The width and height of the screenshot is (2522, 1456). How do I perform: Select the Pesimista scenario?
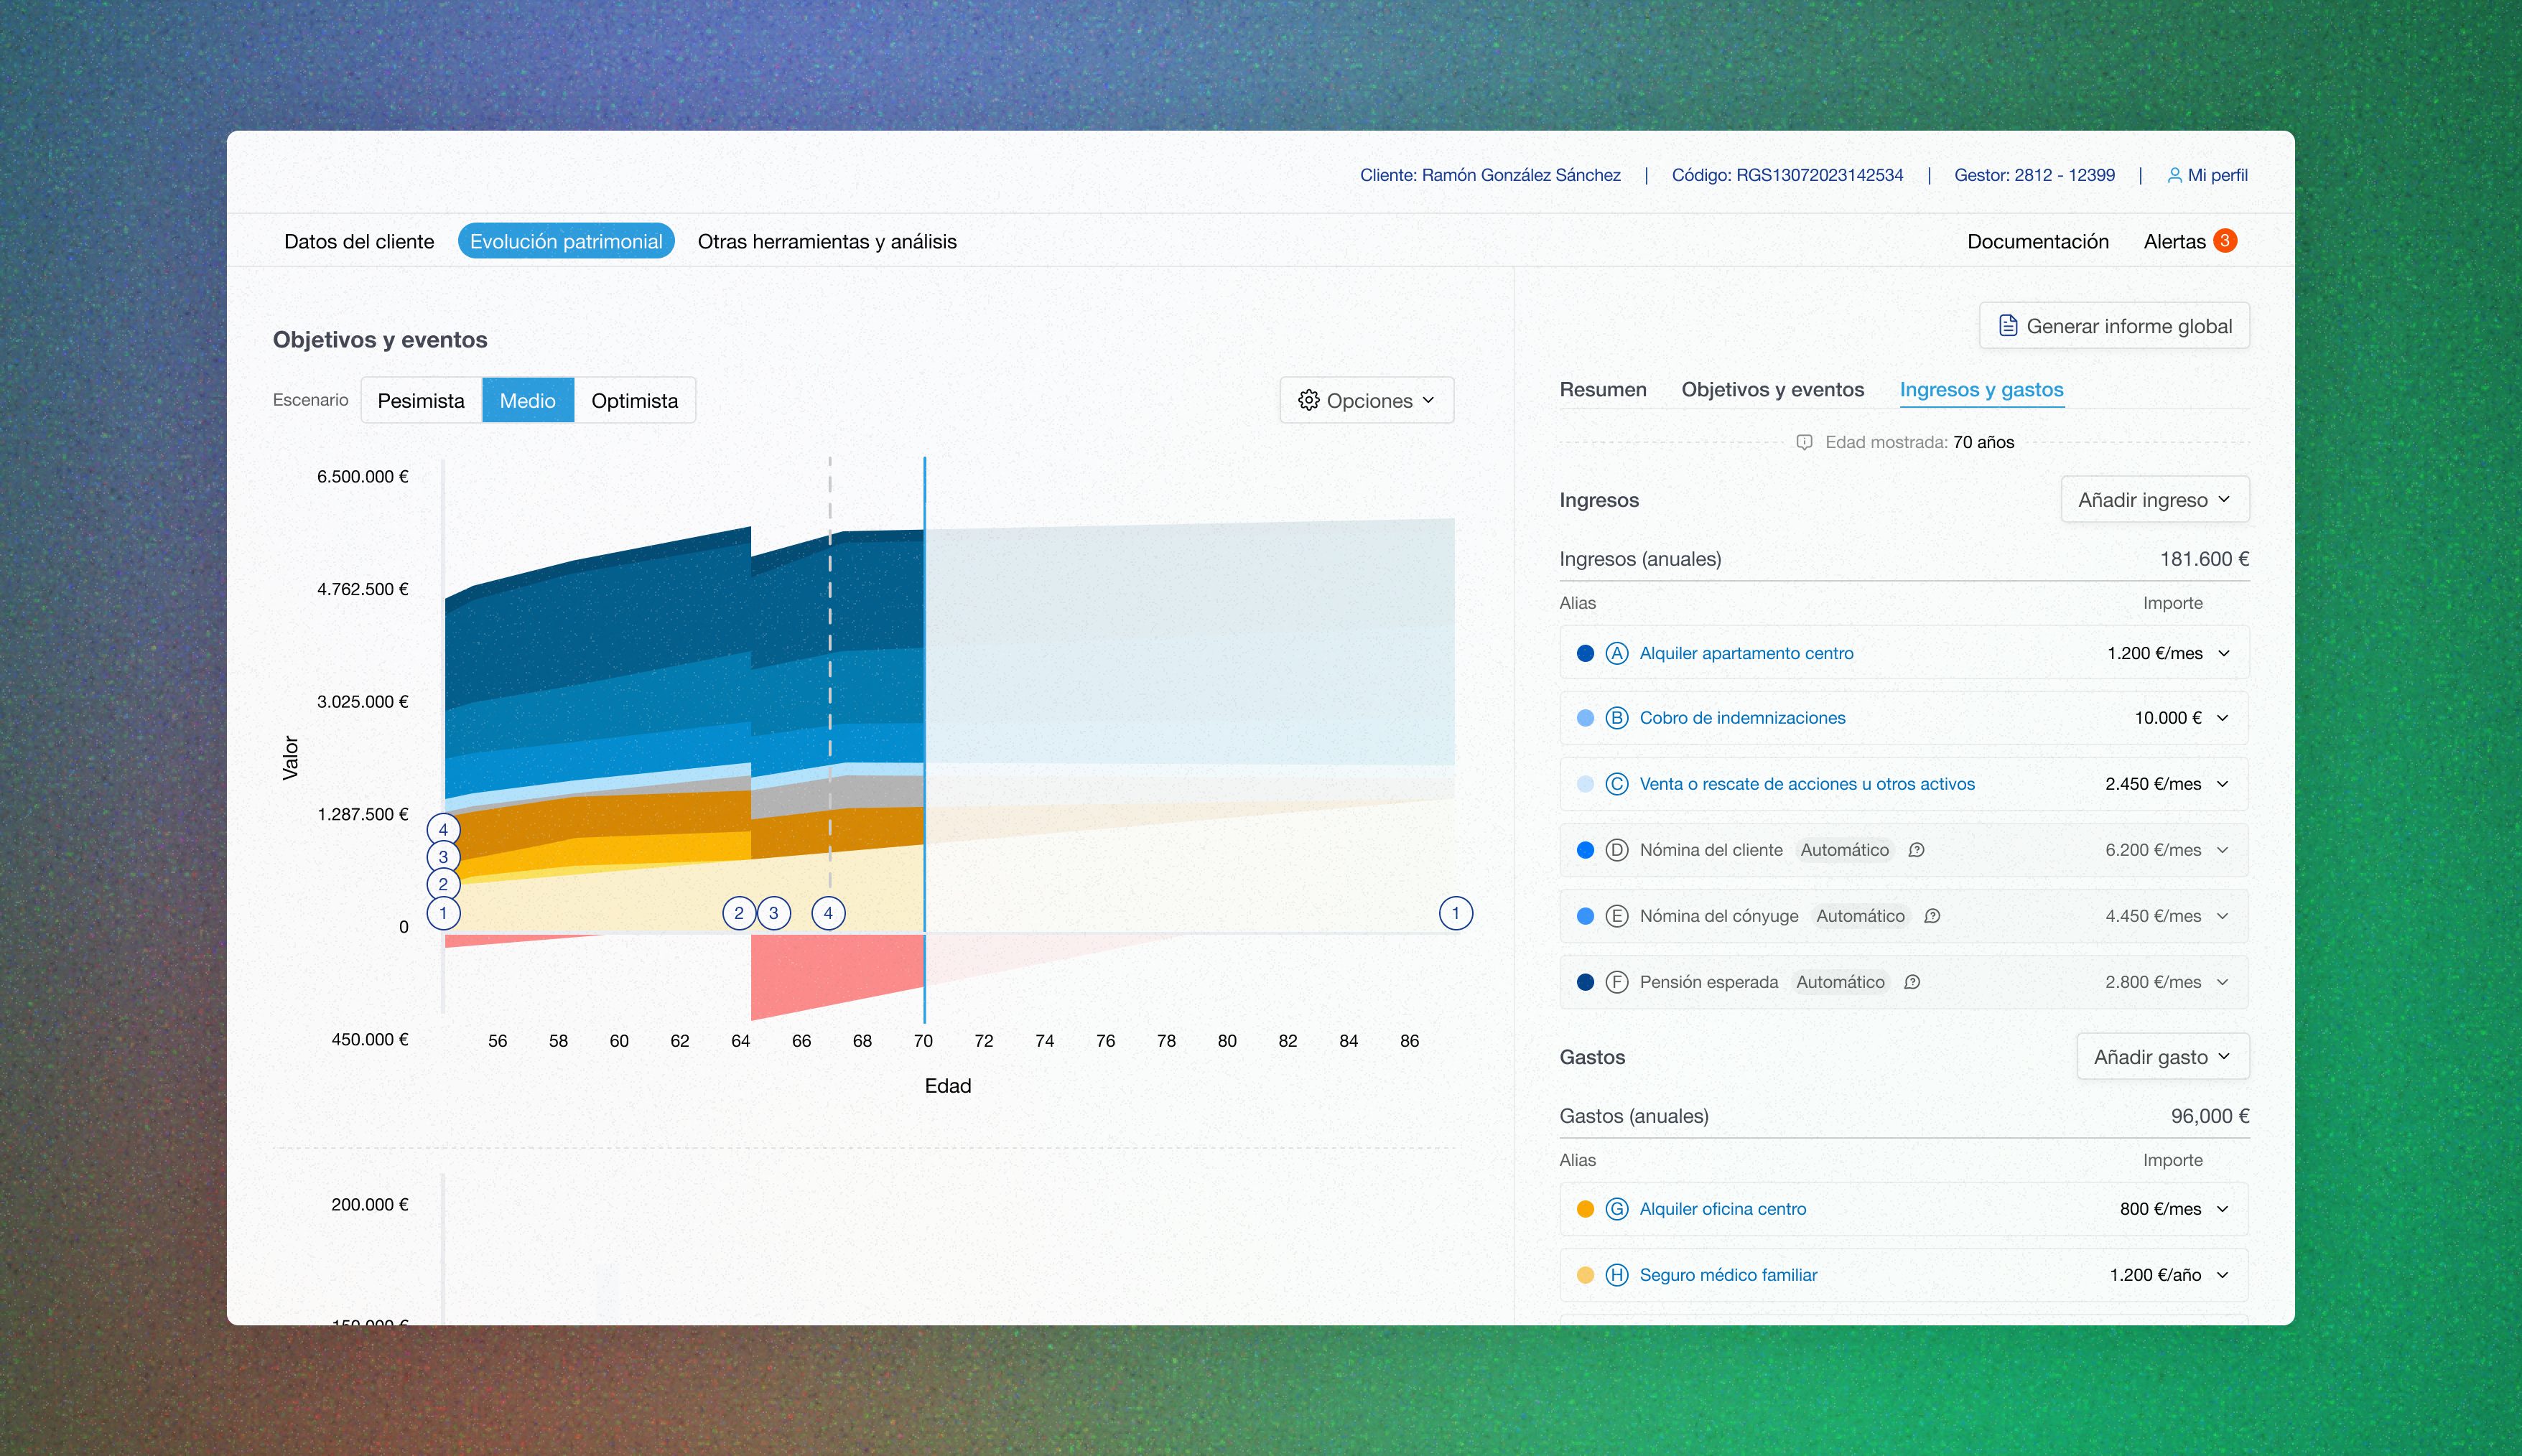coord(421,401)
